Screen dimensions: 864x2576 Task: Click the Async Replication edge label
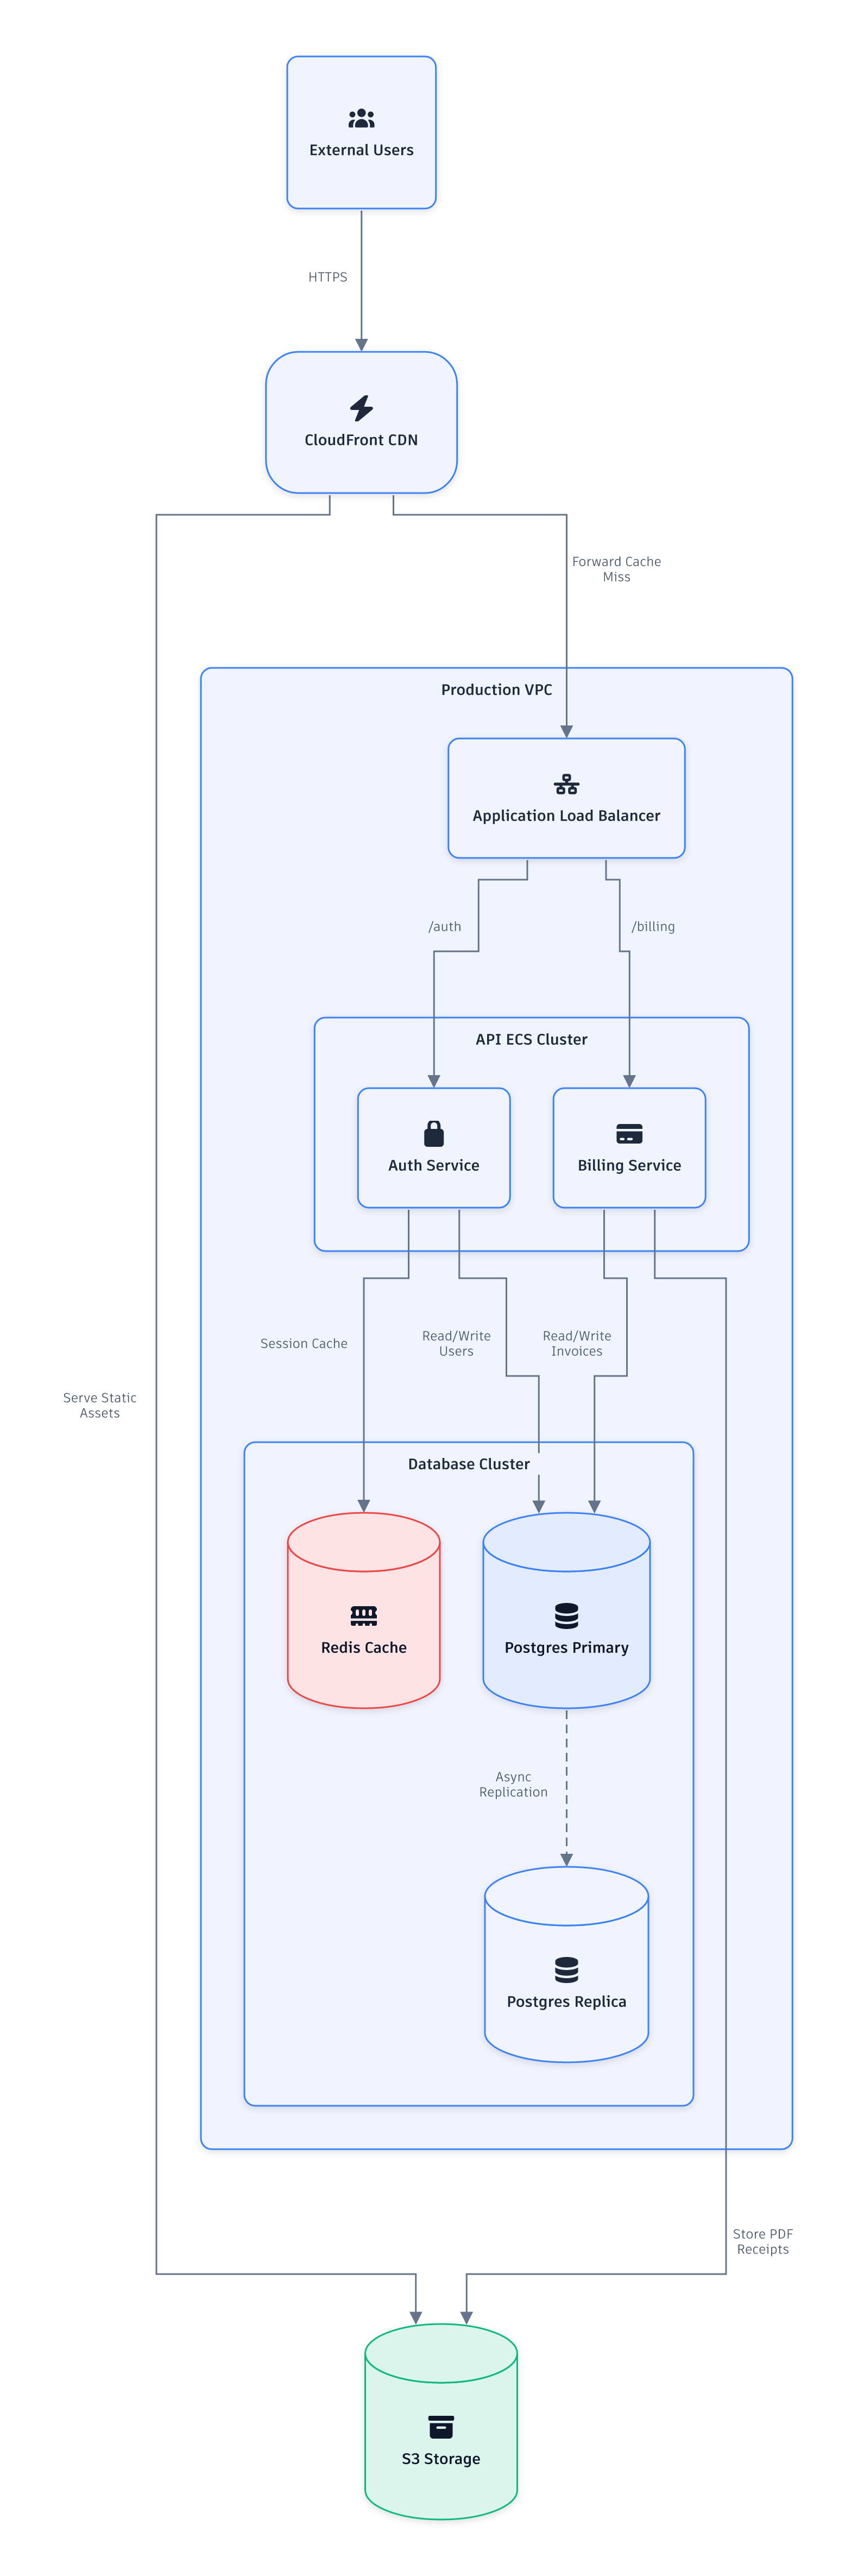point(513,1784)
